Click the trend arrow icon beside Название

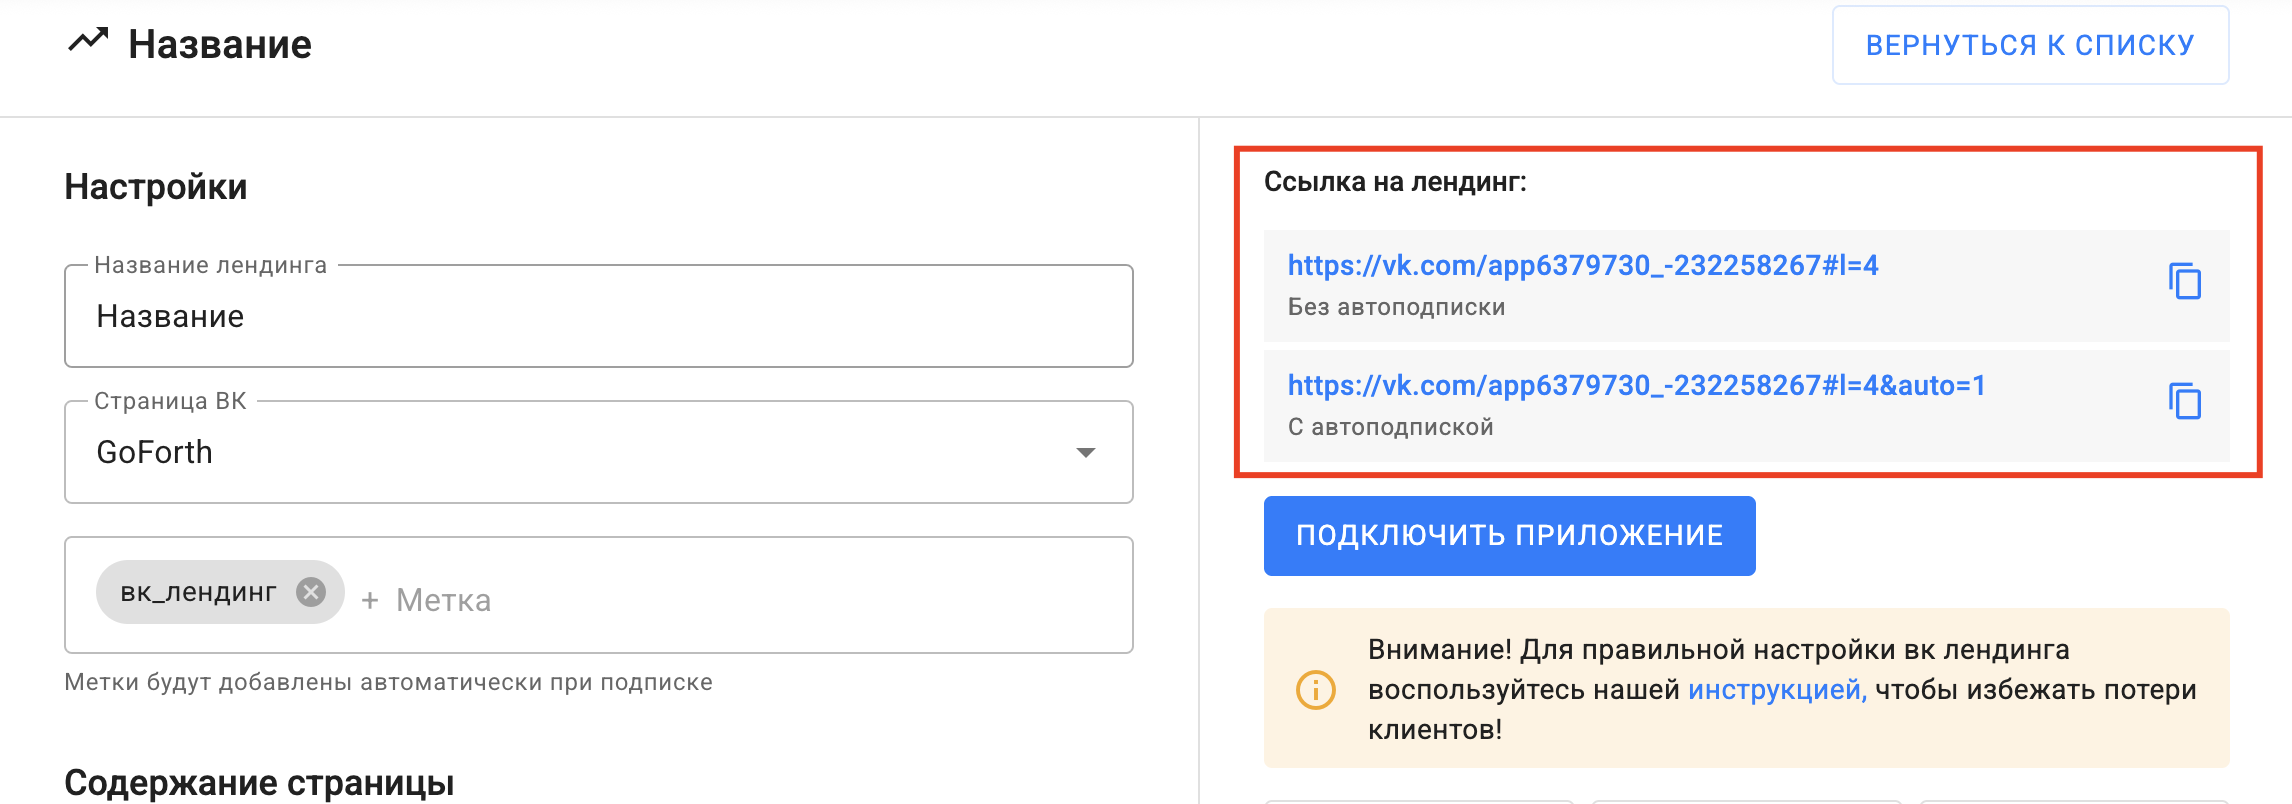(x=88, y=42)
